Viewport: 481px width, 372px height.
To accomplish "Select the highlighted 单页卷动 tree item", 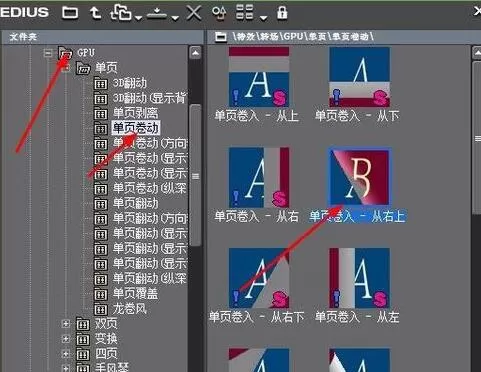I will click(x=135, y=128).
